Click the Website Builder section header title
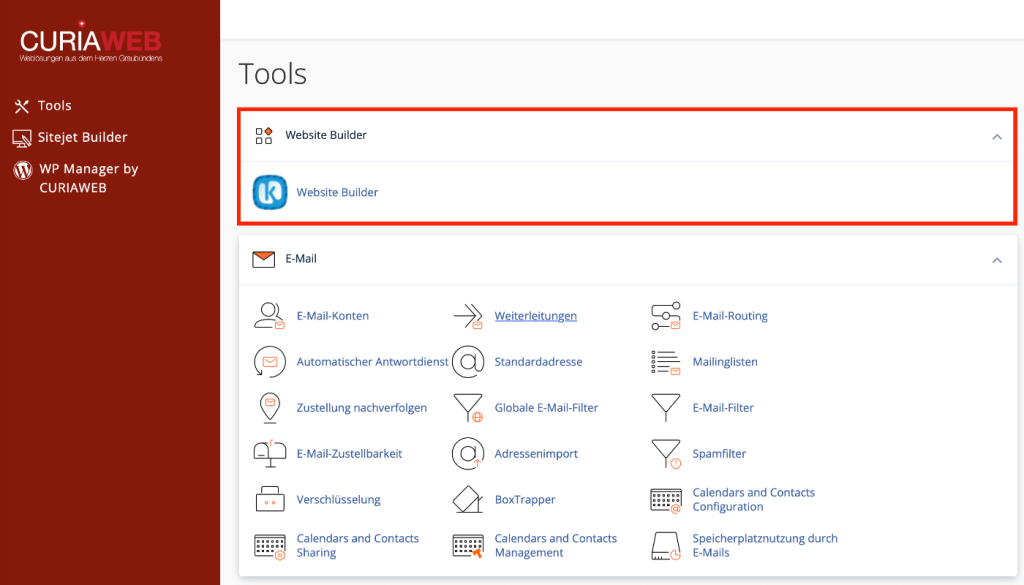This screenshot has width=1024, height=585. (x=326, y=135)
